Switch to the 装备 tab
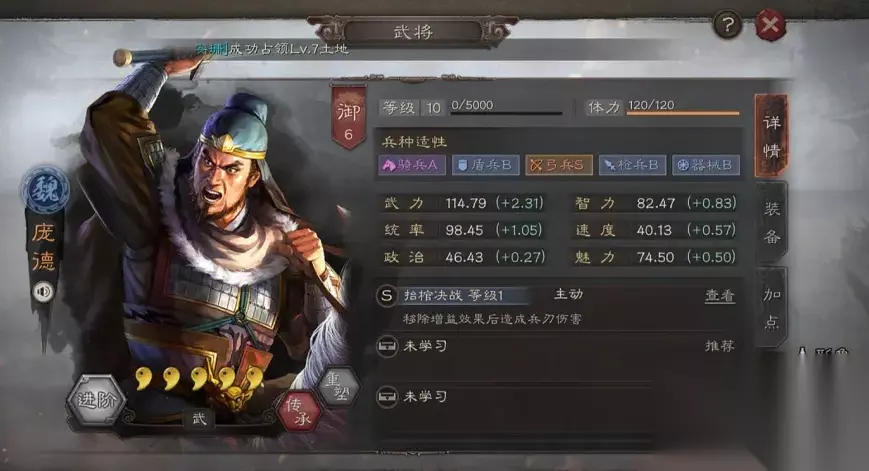869x471 pixels. (x=771, y=222)
